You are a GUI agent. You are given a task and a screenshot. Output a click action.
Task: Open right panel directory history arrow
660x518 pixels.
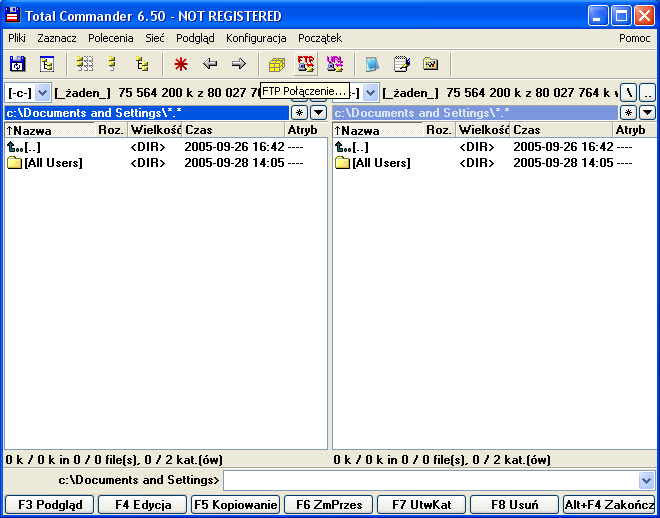click(647, 113)
